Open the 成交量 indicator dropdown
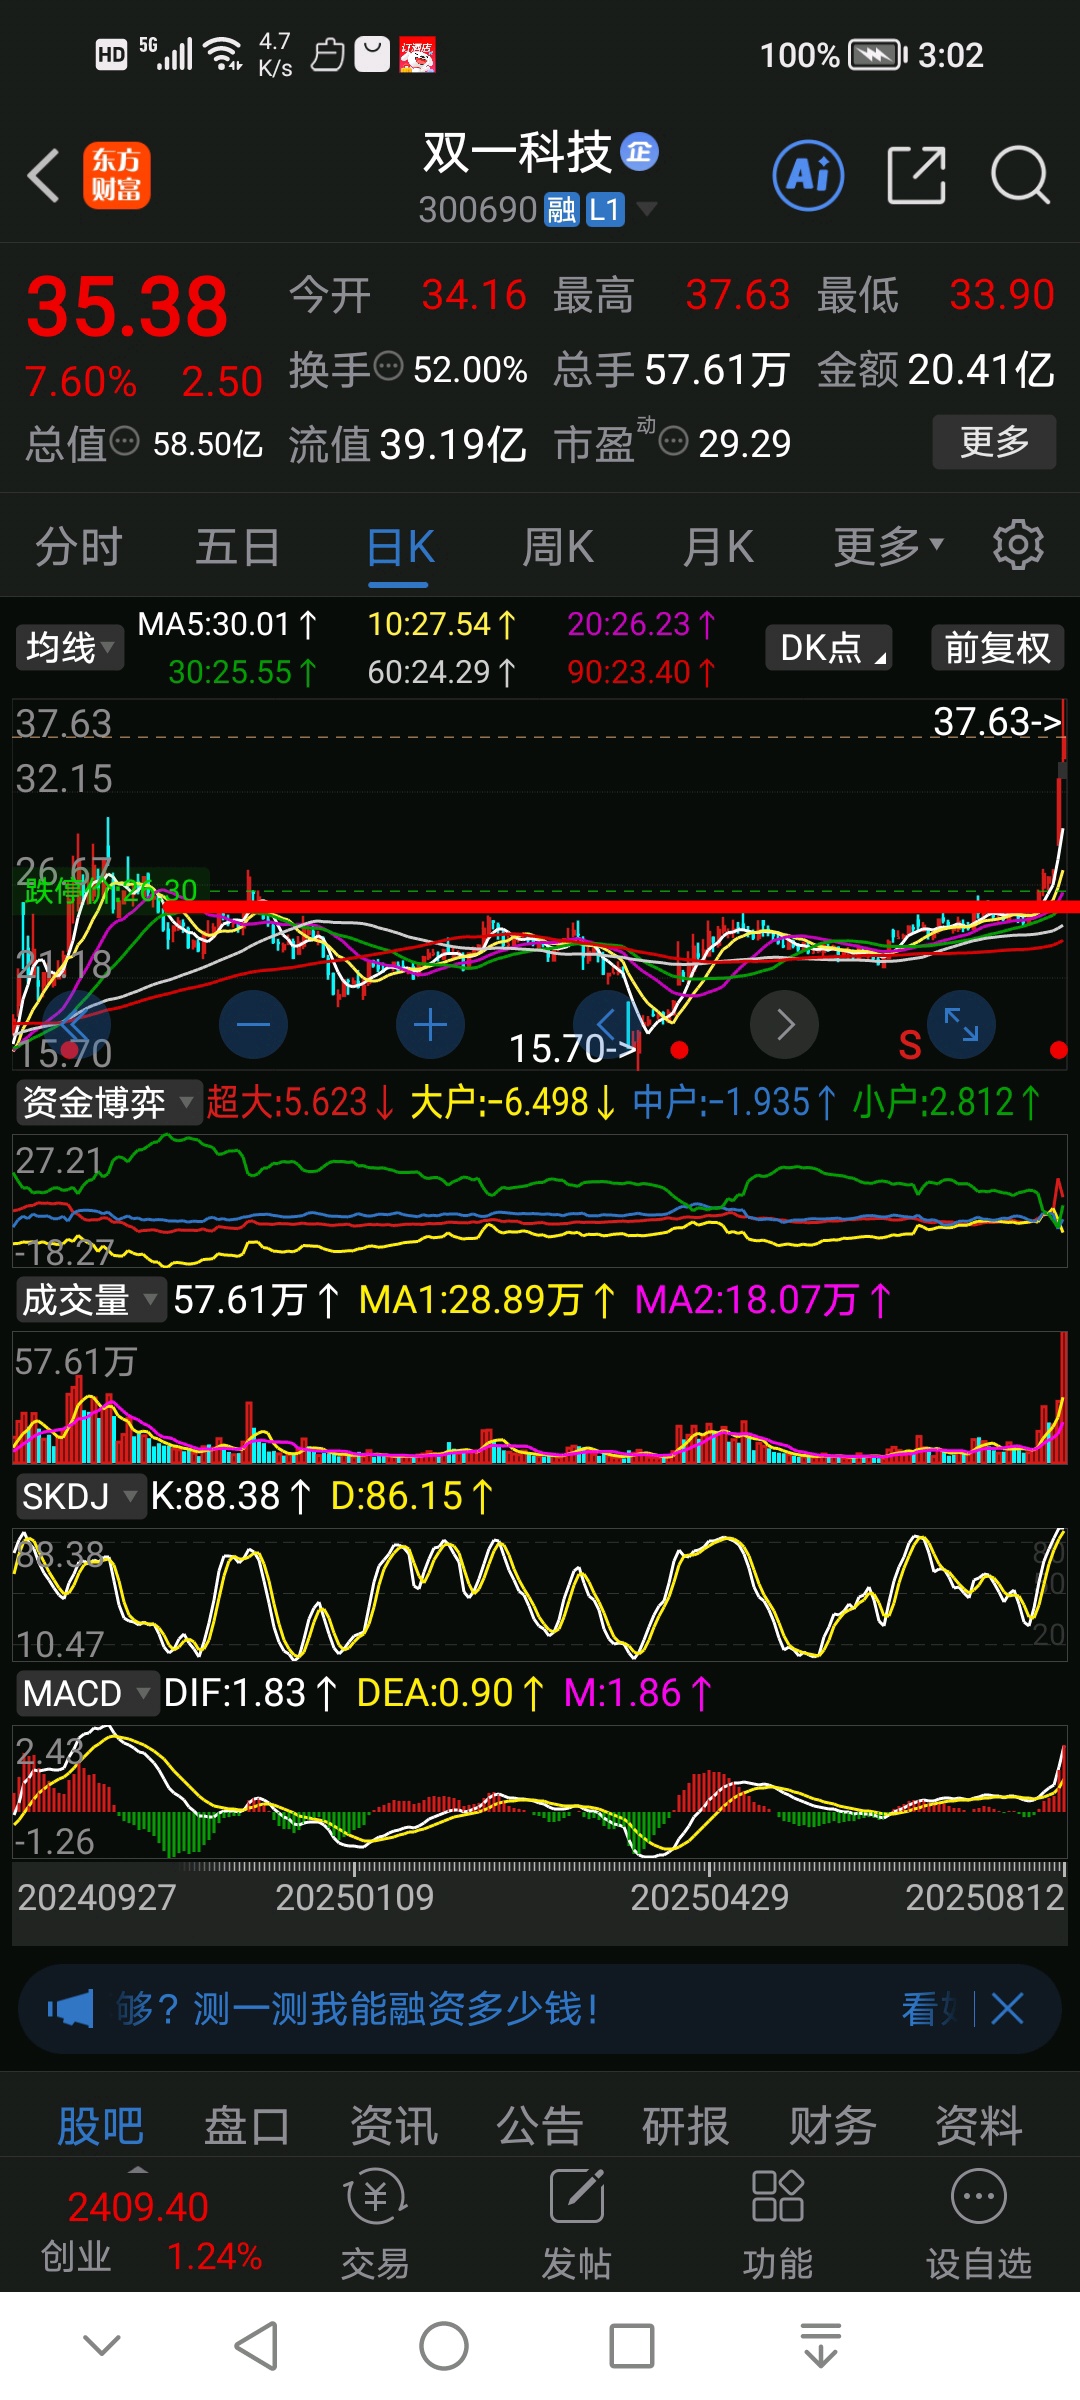The image size is (1080, 2400). tap(89, 1299)
